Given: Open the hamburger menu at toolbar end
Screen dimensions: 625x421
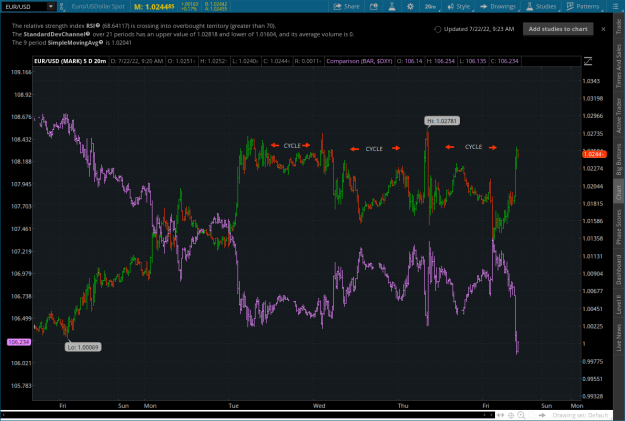Looking at the screenshot, I should click(x=615, y=6).
